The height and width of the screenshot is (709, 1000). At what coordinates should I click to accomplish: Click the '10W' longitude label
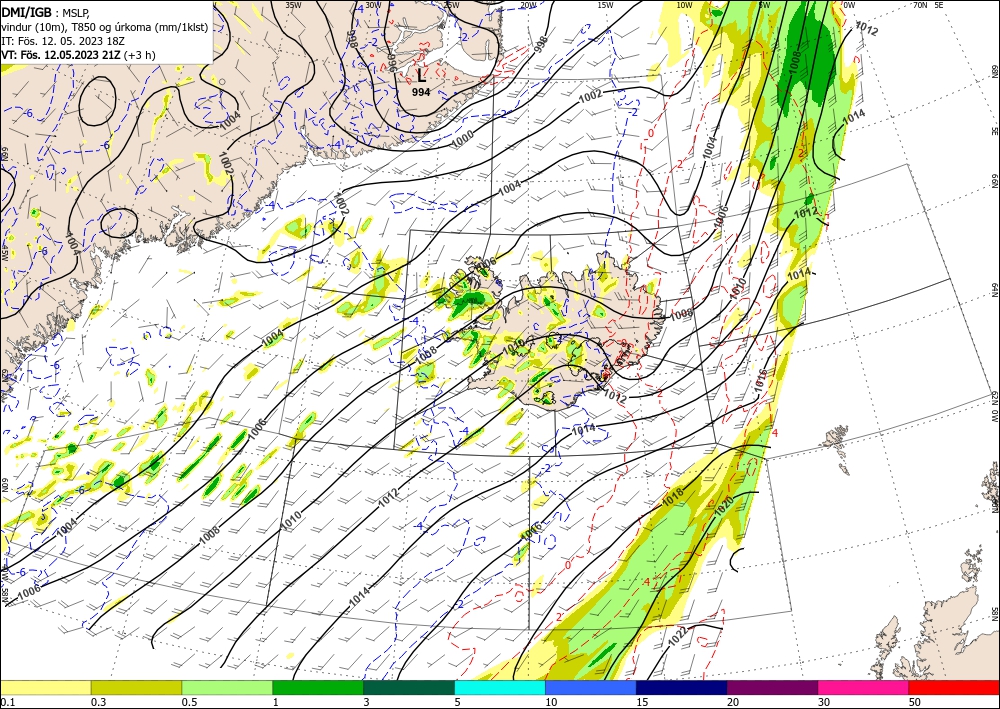tap(684, 5)
